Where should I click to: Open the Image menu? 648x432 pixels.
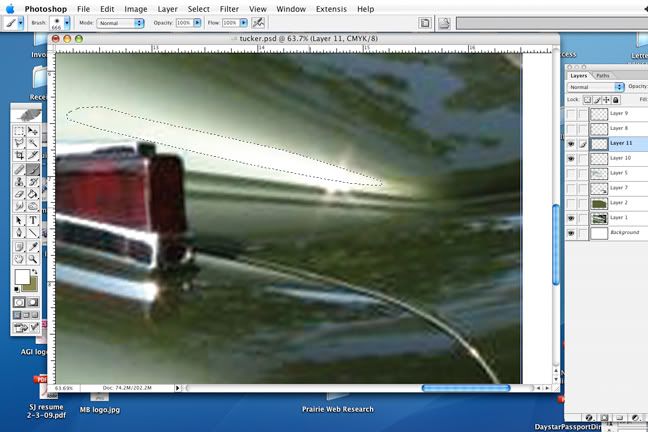point(136,9)
